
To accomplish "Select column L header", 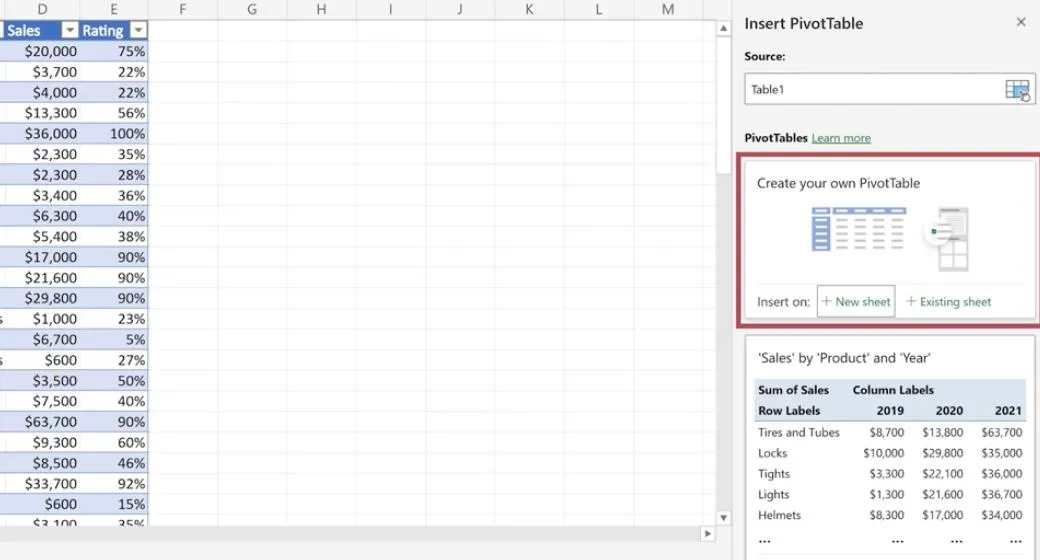I will point(598,9).
